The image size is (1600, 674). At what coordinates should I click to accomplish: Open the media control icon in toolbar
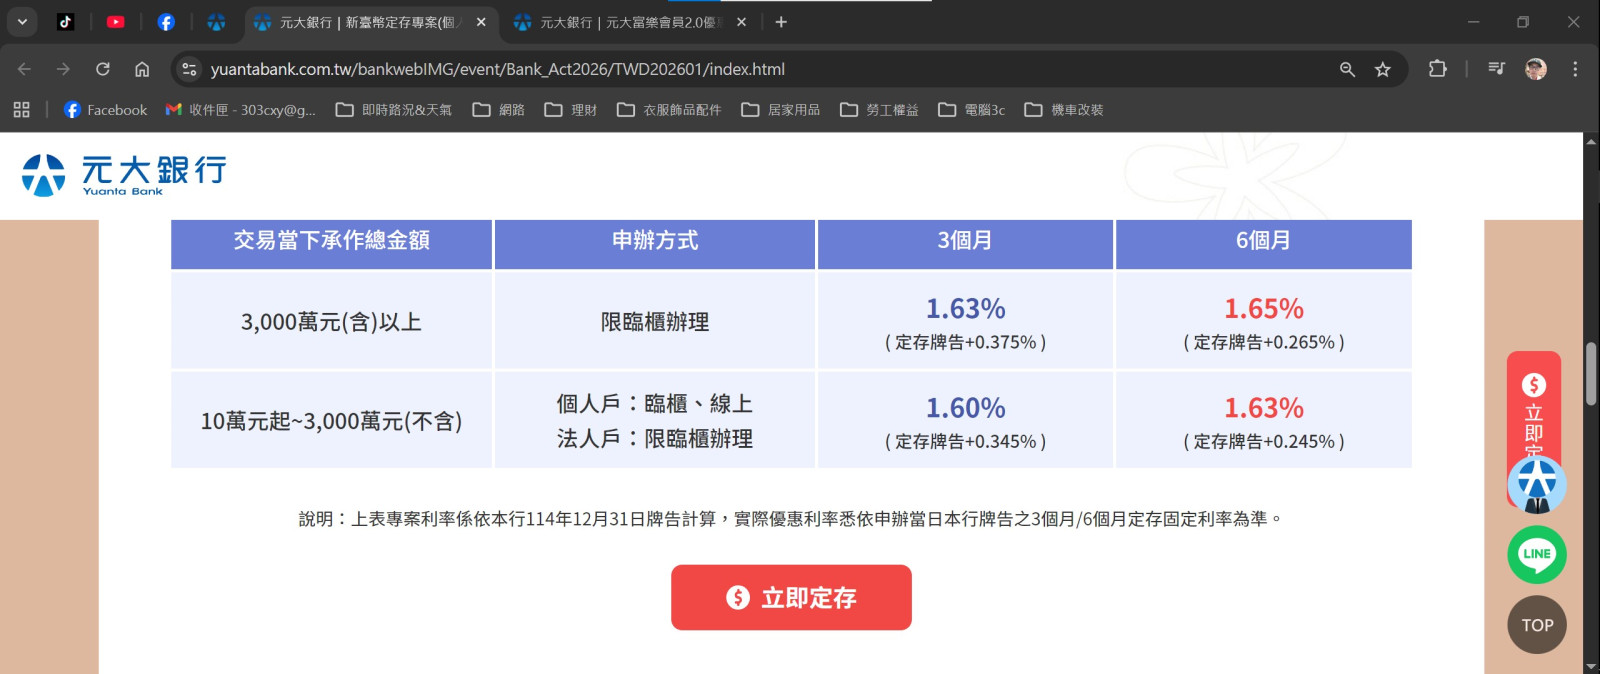(1496, 69)
